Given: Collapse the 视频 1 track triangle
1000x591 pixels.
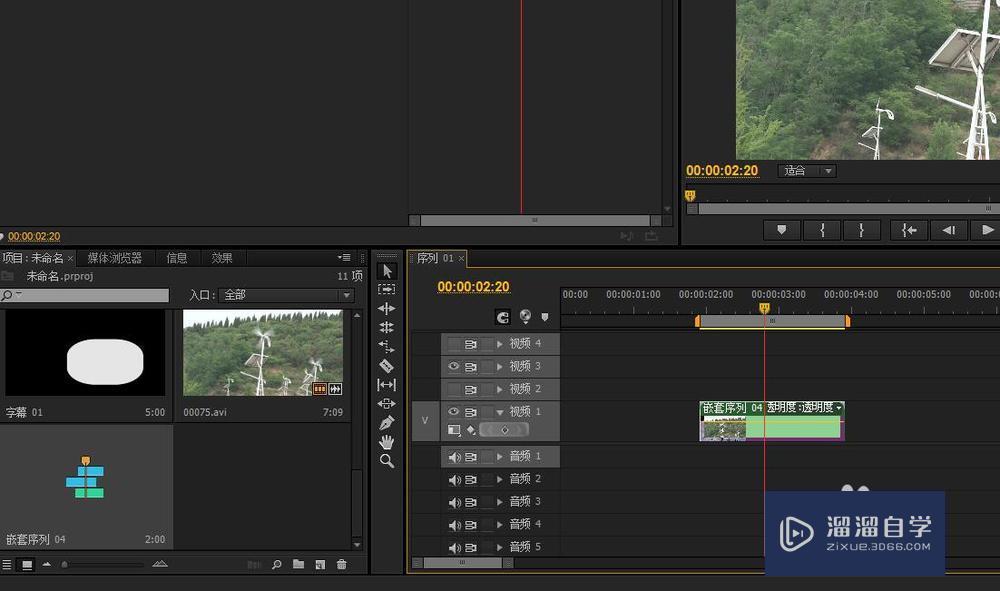Looking at the screenshot, I should click(500, 412).
